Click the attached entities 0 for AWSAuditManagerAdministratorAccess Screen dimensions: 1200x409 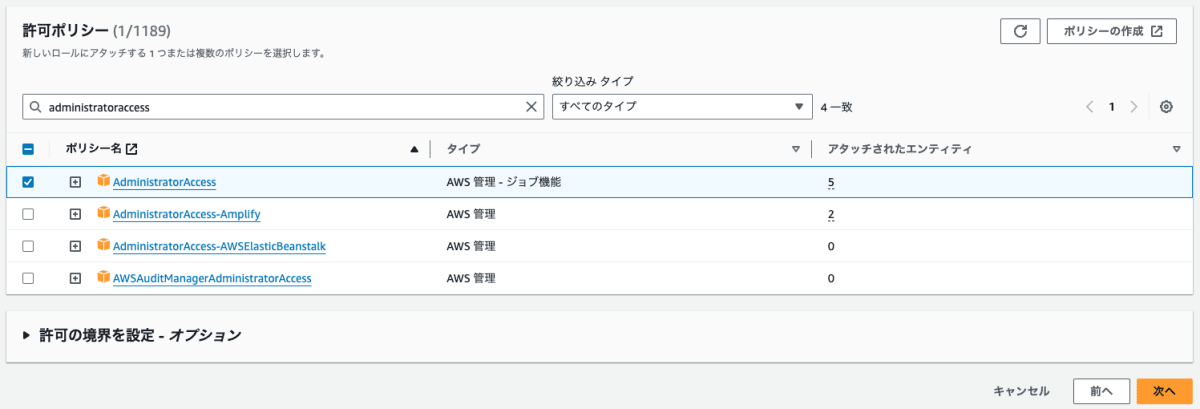tap(831, 278)
